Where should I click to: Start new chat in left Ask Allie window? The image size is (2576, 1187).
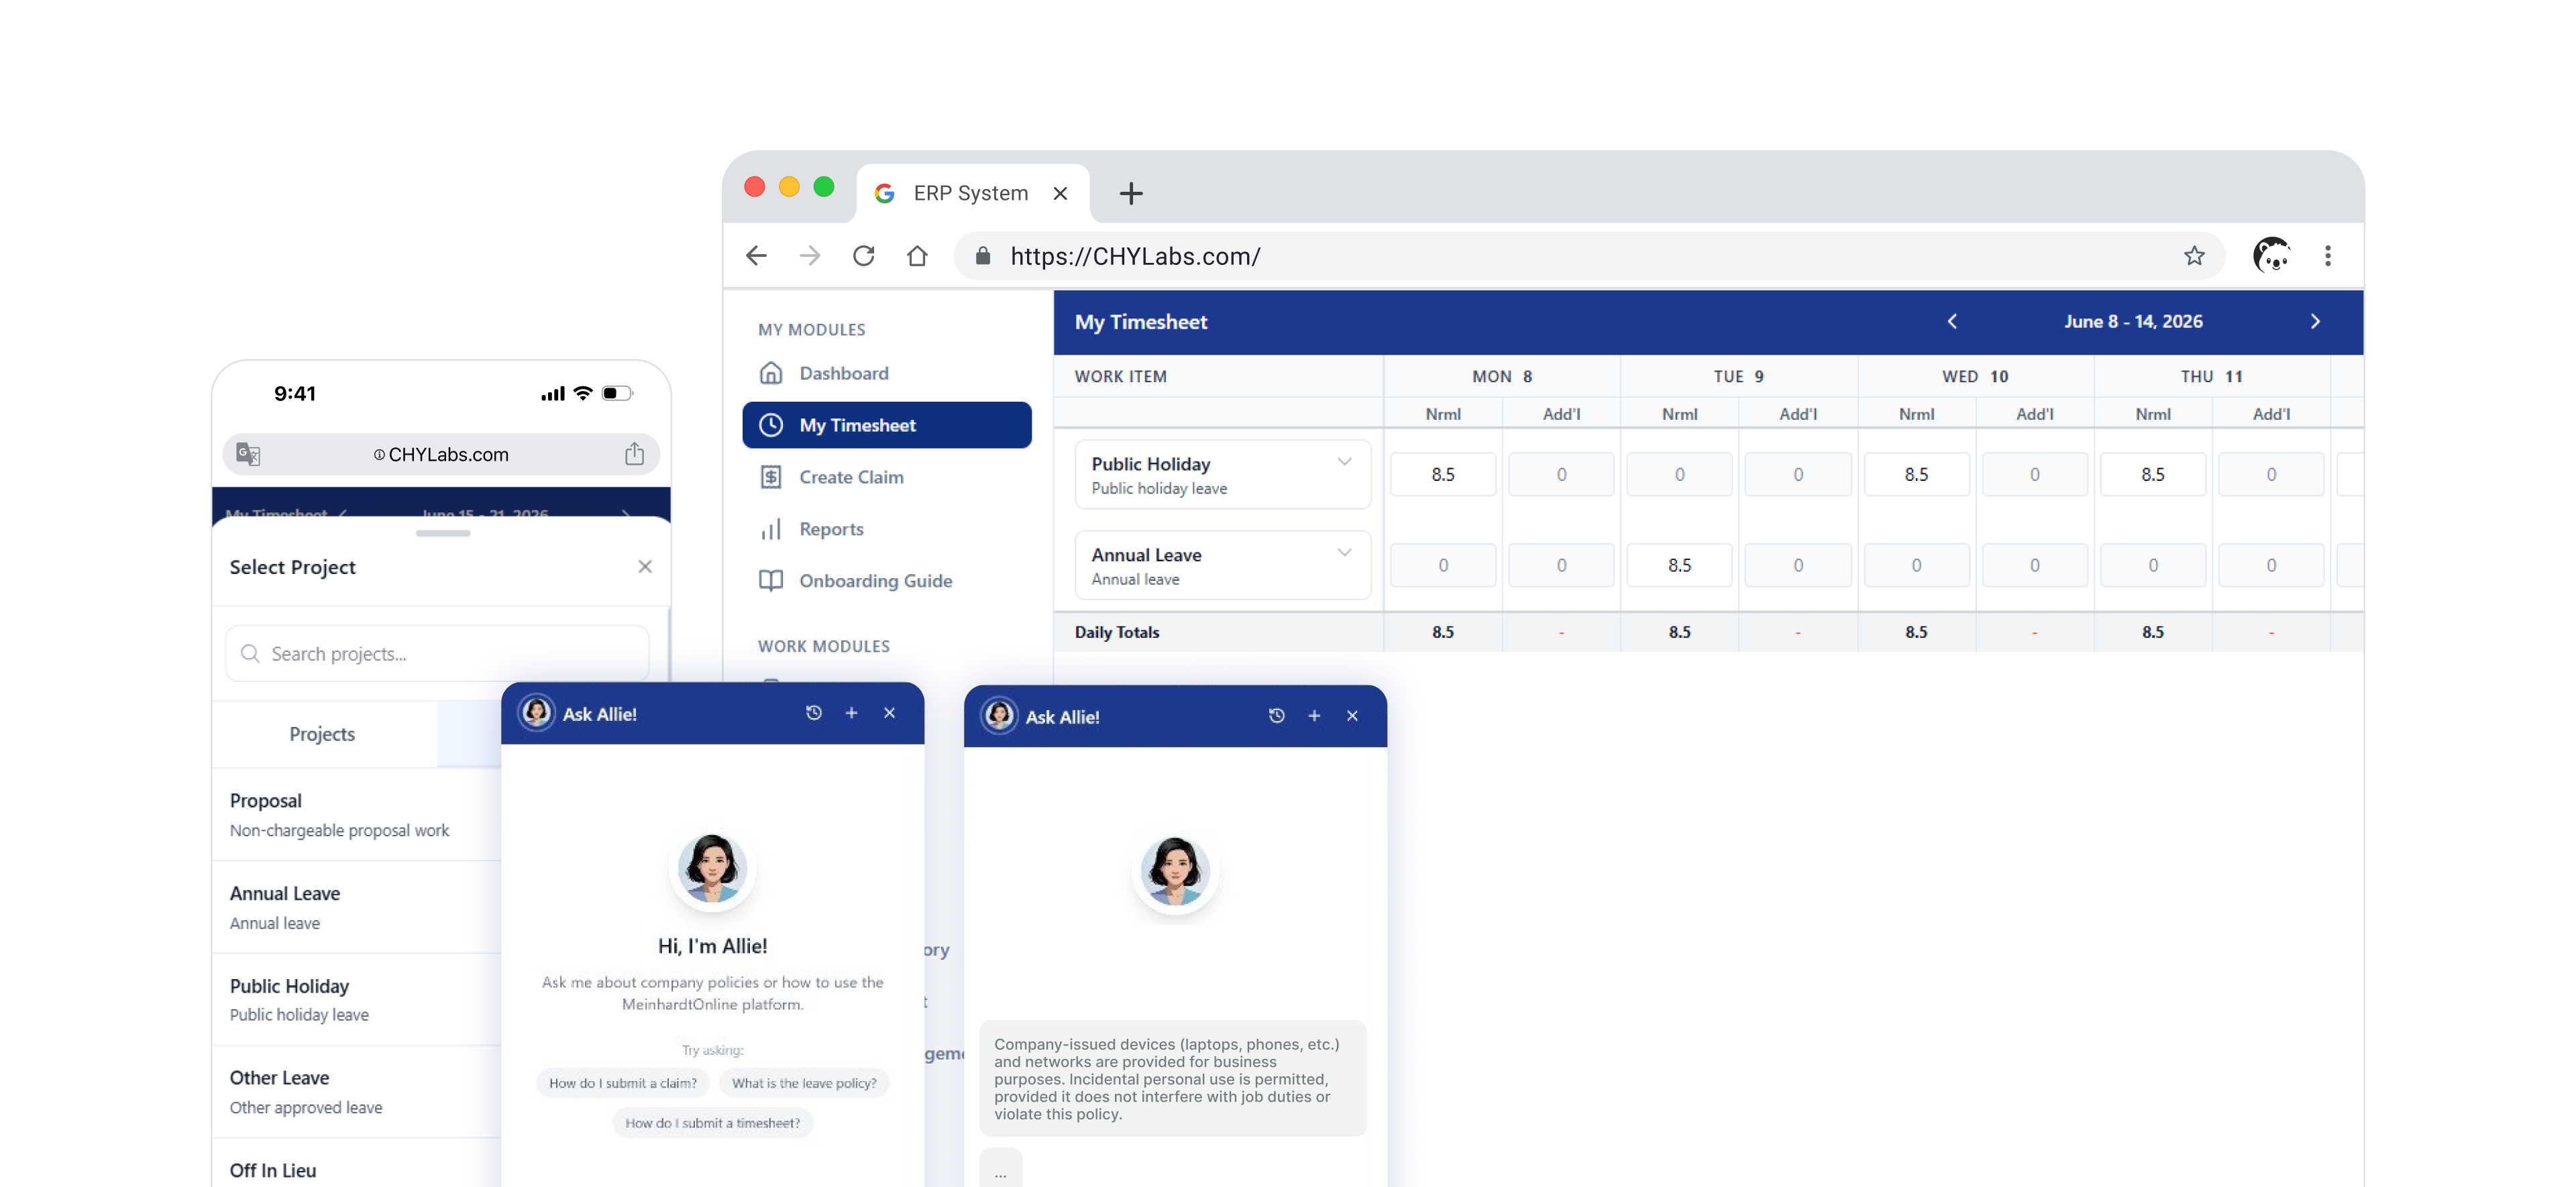click(x=851, y=713)
